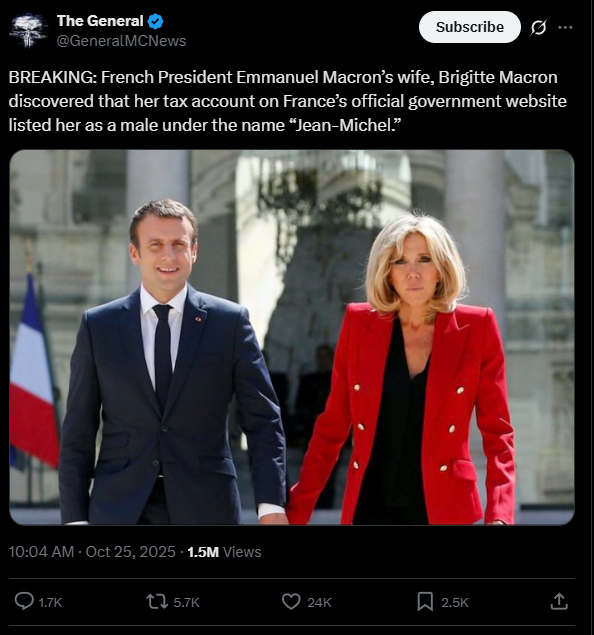594x635 pixels.
Task: Repost the tweet using the arrows icon
Action: coord(157,602)
